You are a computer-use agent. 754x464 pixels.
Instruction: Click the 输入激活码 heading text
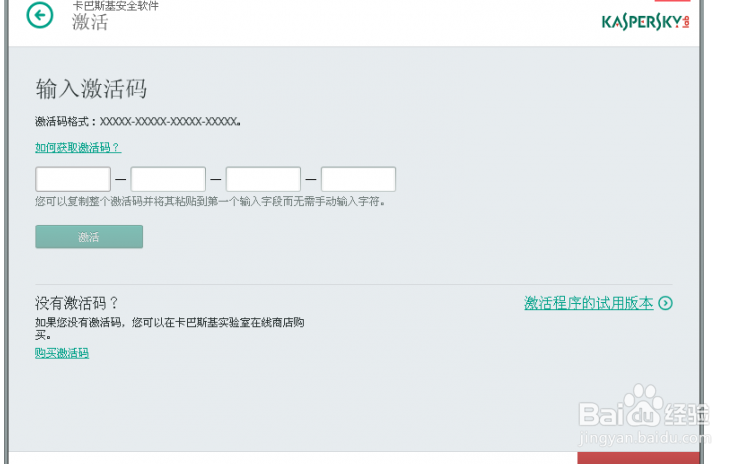91,88
